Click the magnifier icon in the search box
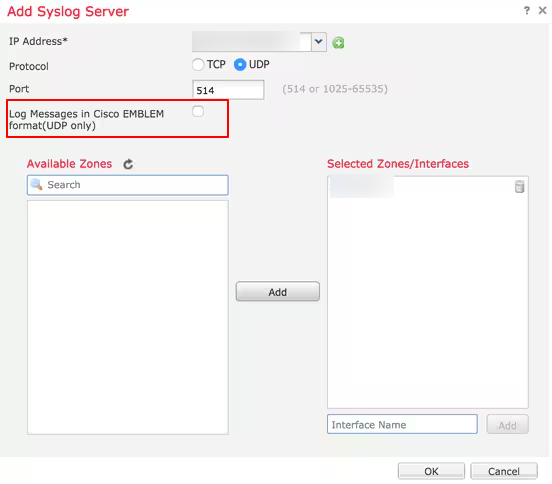 (37, 184)
